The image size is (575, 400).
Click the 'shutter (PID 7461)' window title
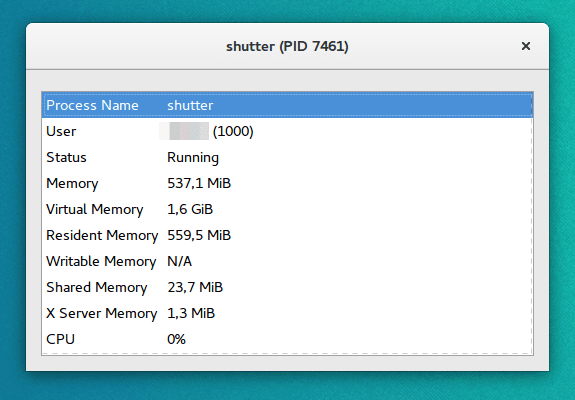click(x=288, y=47)
